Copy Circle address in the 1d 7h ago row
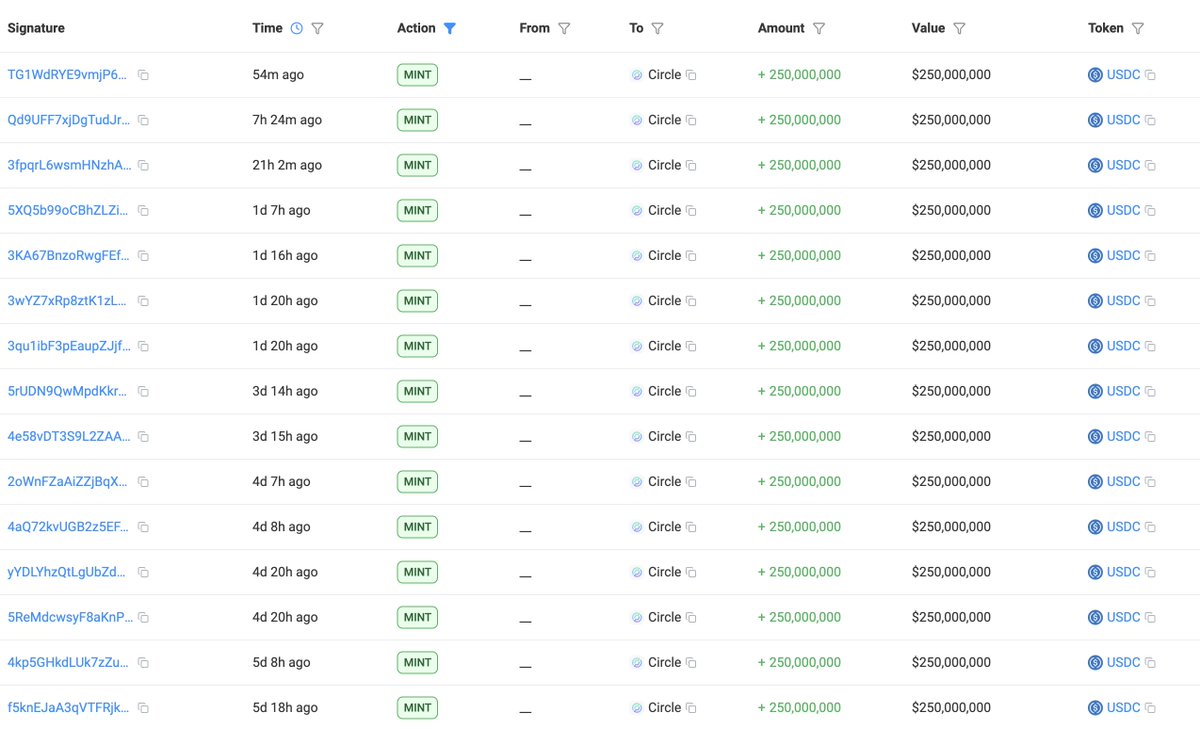This screenshot has width=1200, height=729. (x=691, y=210)
